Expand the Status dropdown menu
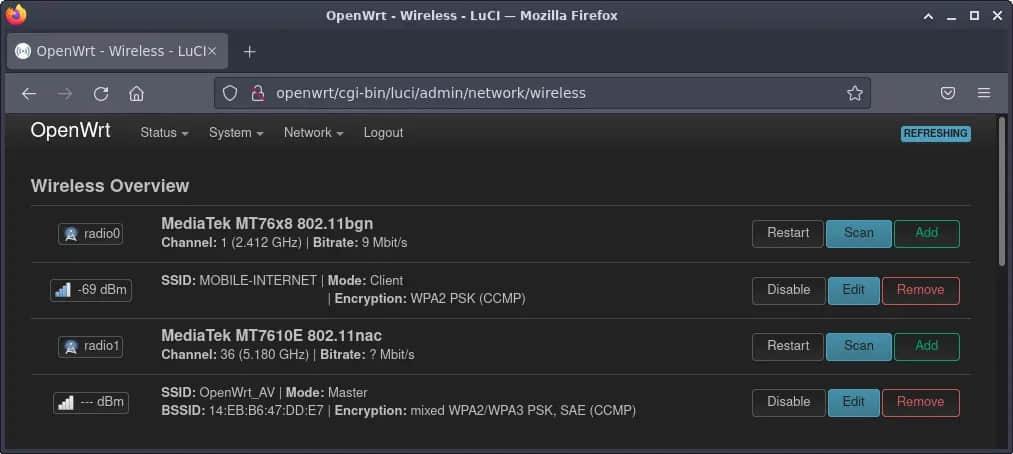 (x=164, y=133)
